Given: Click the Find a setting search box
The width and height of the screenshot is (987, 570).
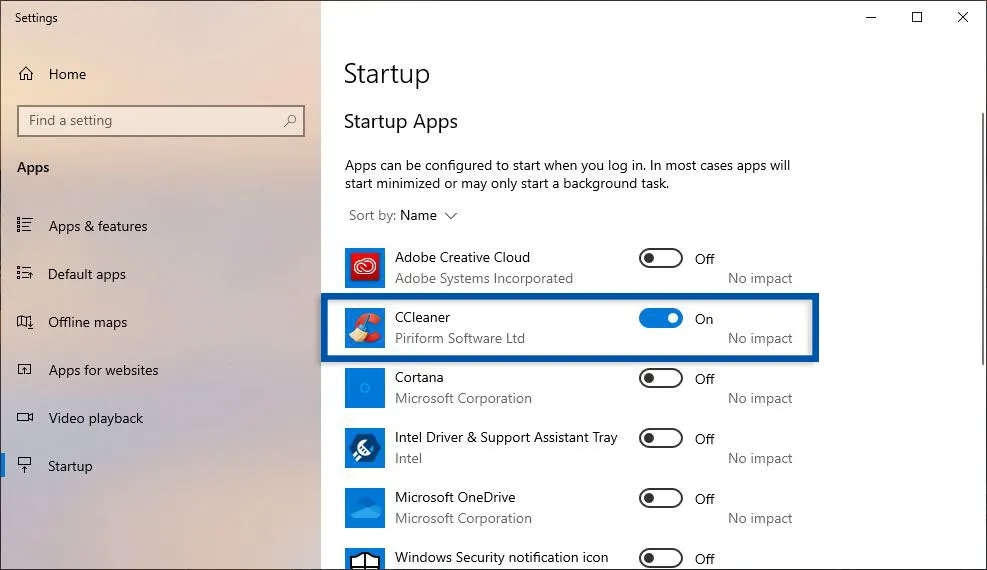Looking at the screenshot, I should tap(161, 121).
